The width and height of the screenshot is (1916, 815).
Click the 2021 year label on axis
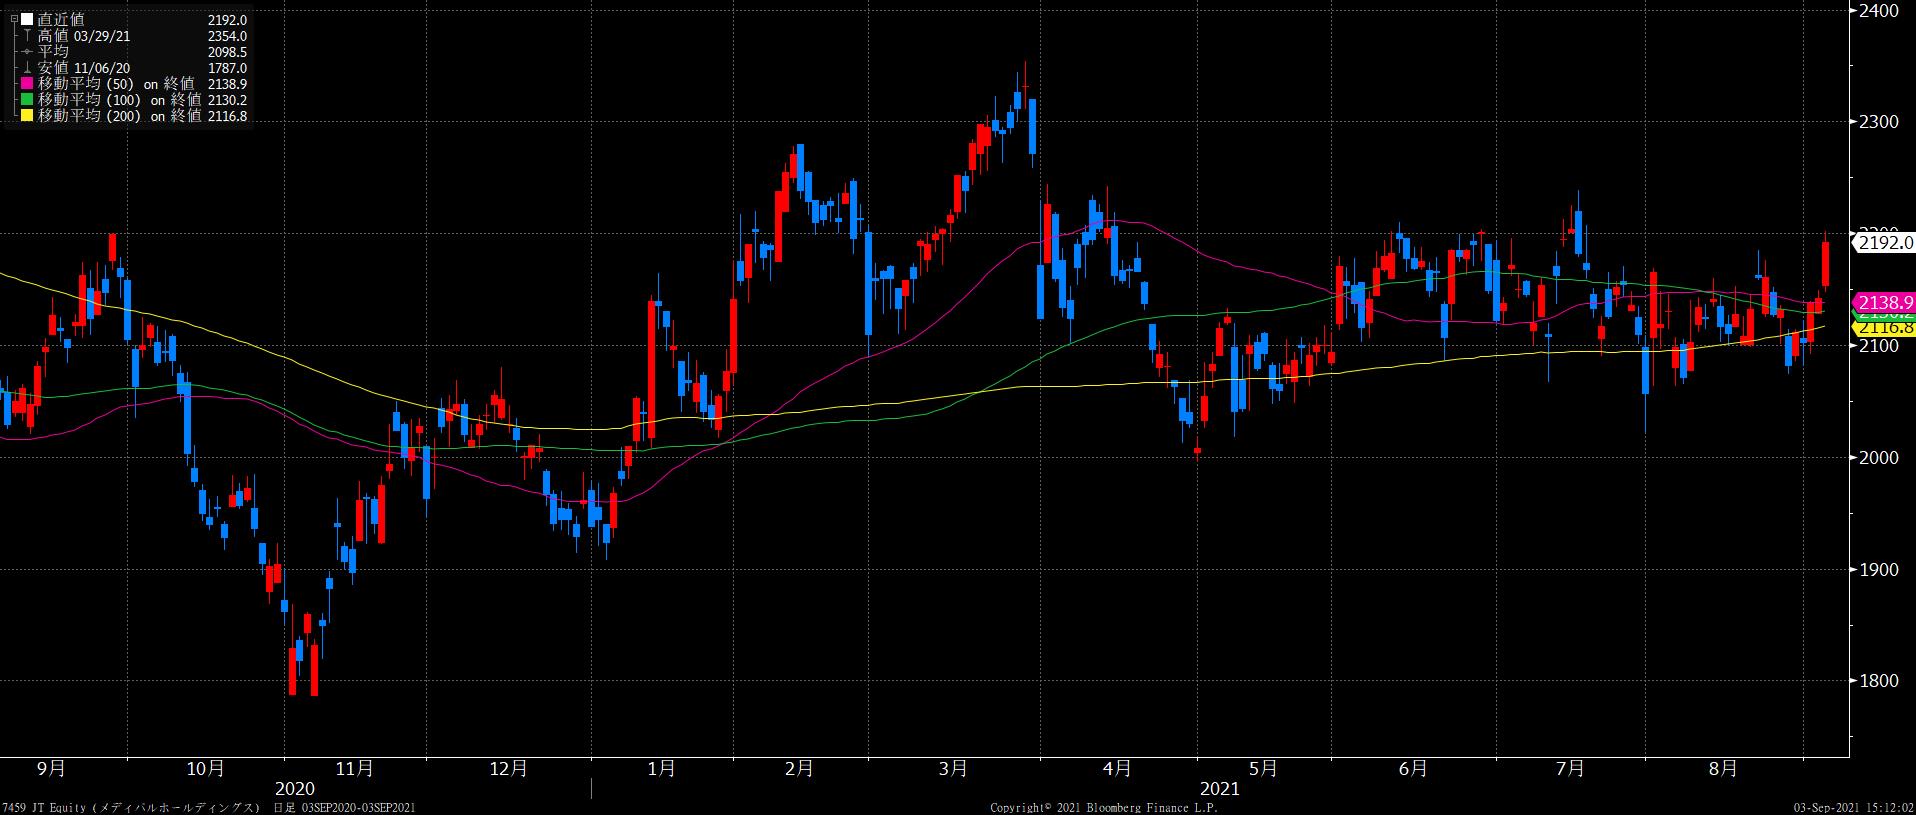tap(1219, 789)
